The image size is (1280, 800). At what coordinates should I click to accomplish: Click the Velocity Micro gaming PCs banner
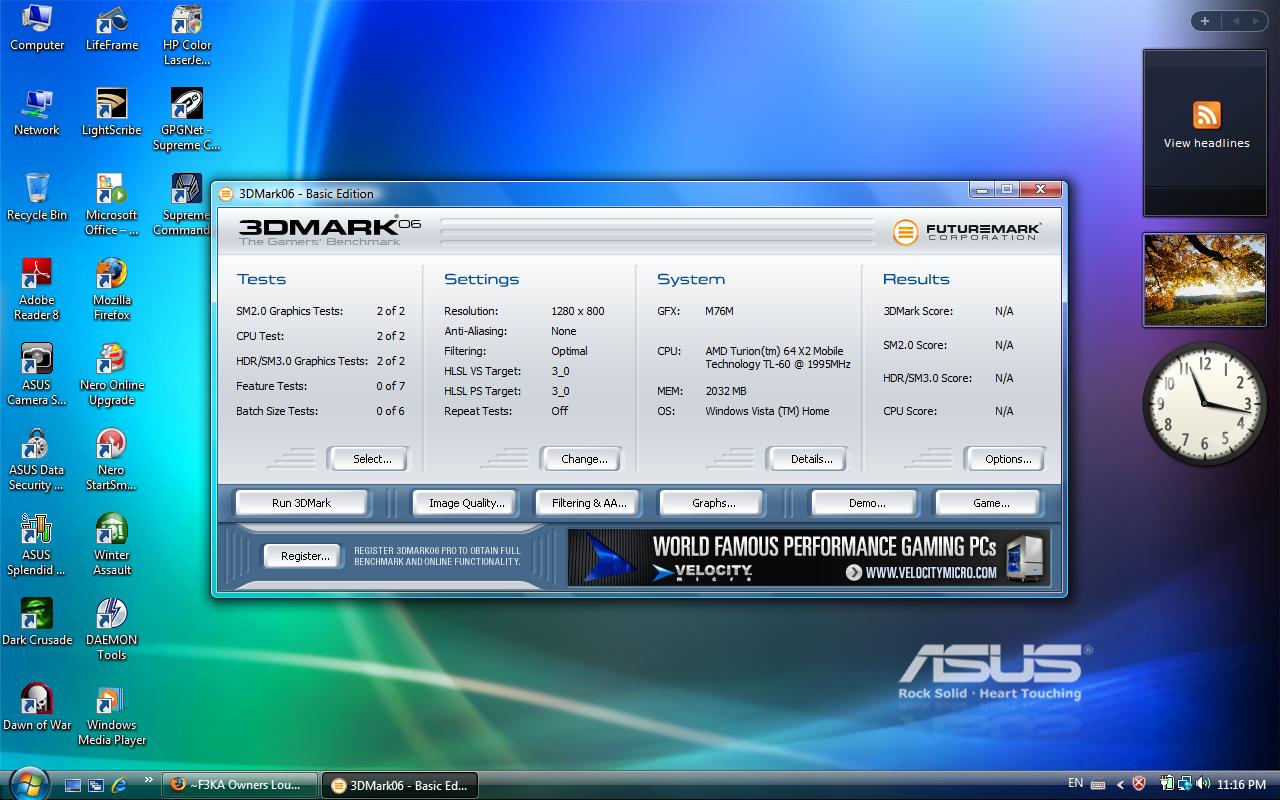click(x=809, y=557)
